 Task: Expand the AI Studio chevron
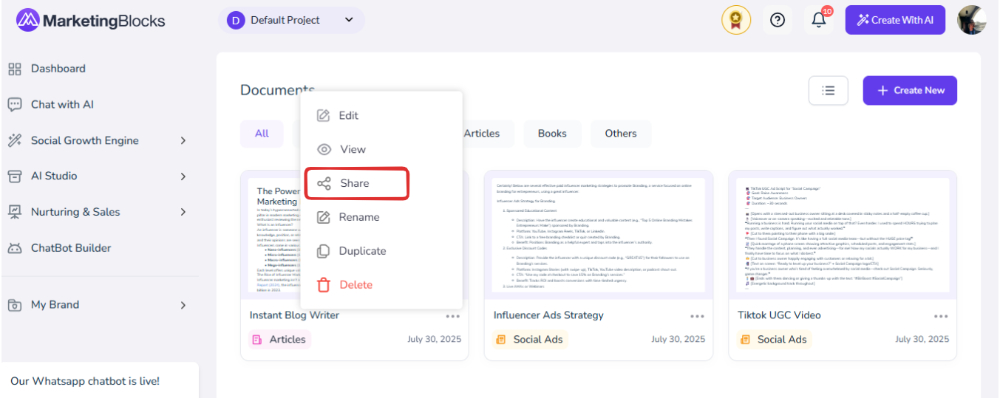tap(183, 176)
